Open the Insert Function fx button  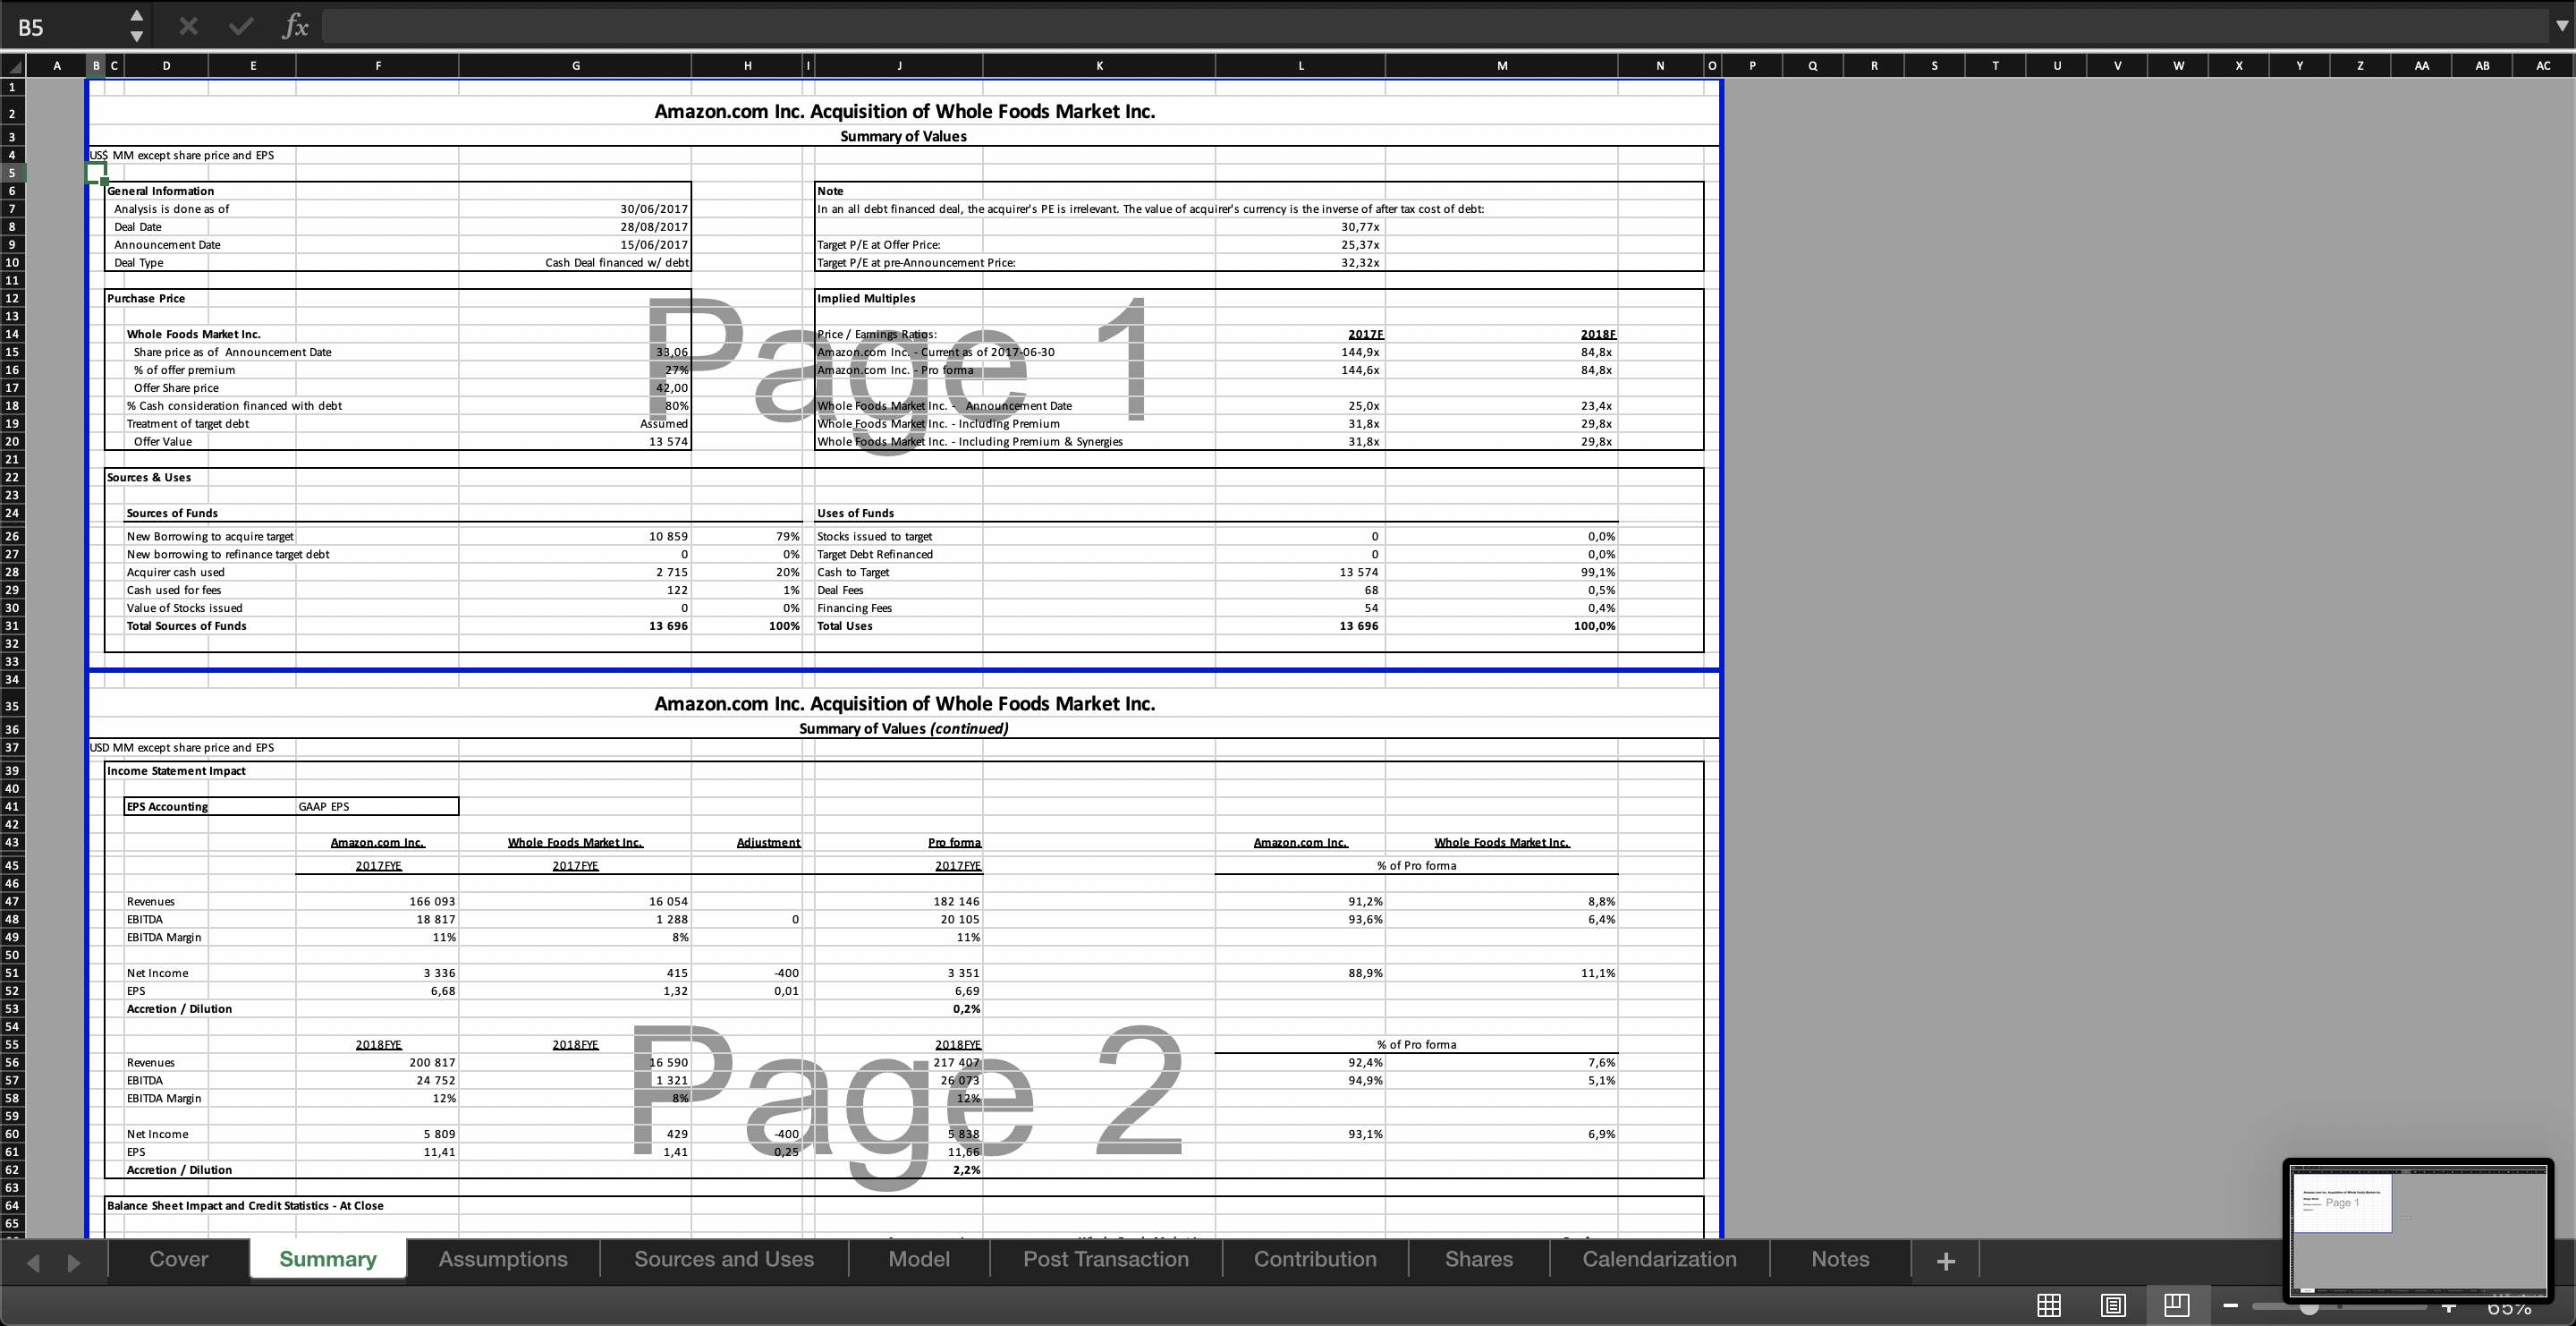(x=295, y=26)
